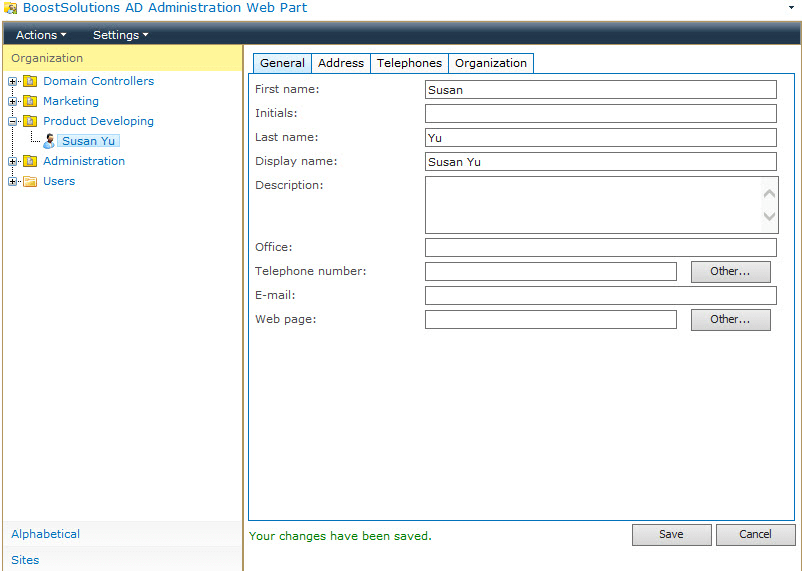Click the Save button
Screen dimensions: 802x571
[672, 535]
